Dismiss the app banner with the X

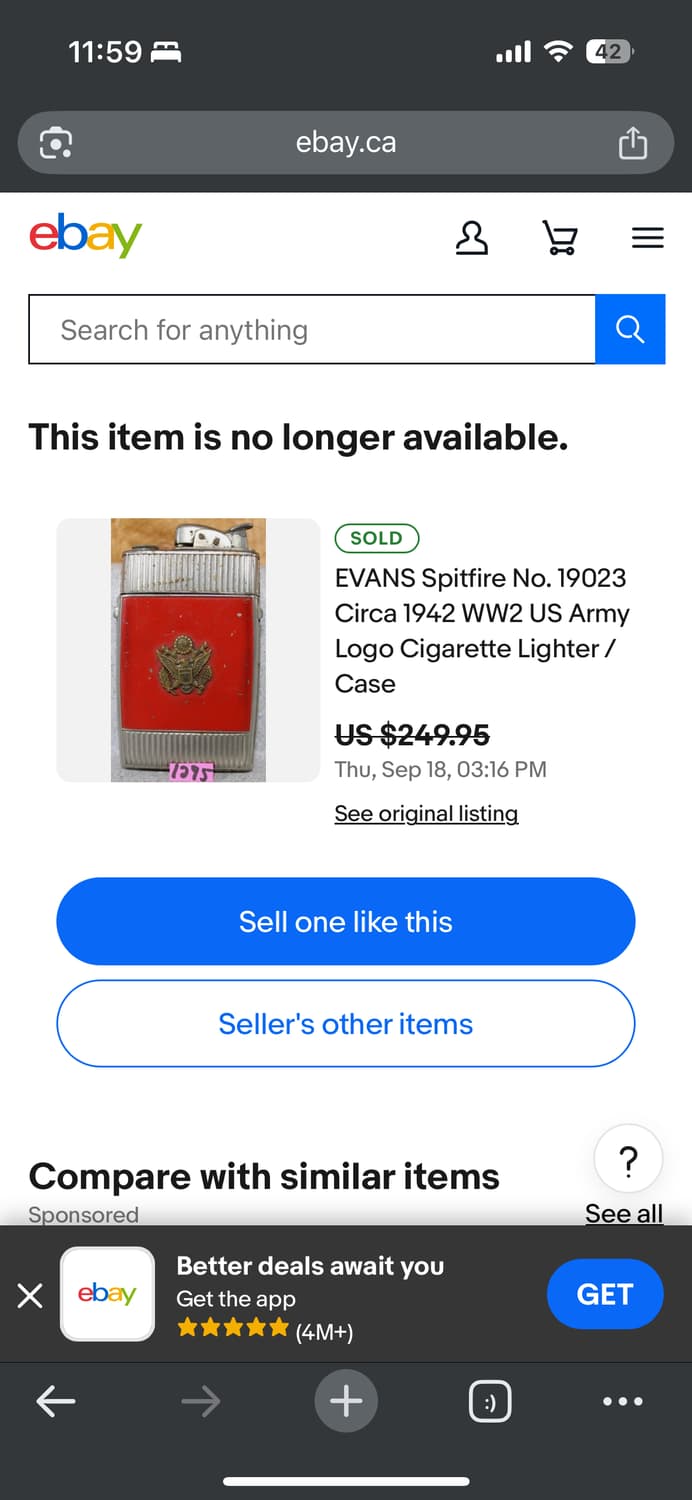[30, 1294]
